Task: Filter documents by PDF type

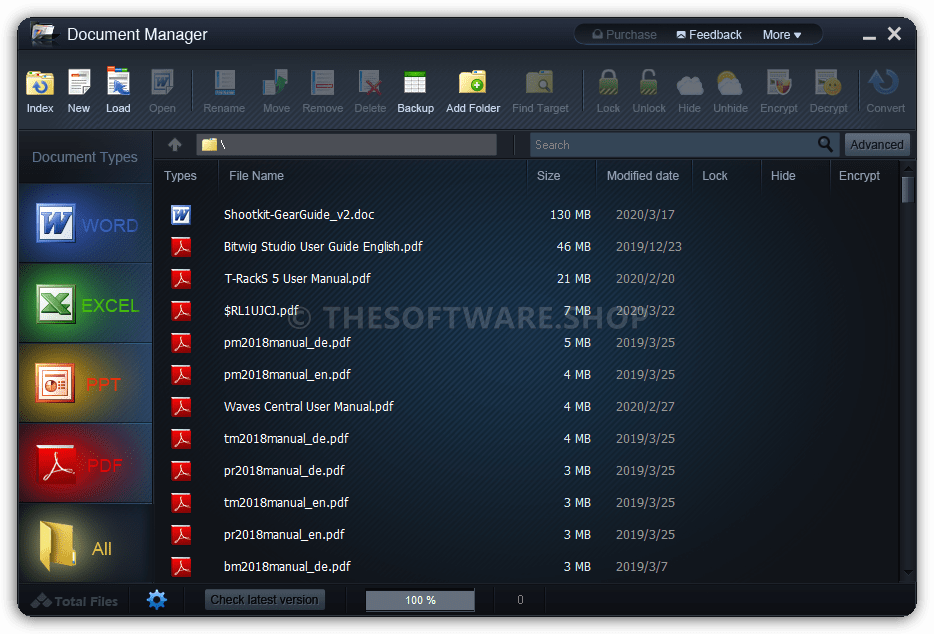Action: (86, 464)
